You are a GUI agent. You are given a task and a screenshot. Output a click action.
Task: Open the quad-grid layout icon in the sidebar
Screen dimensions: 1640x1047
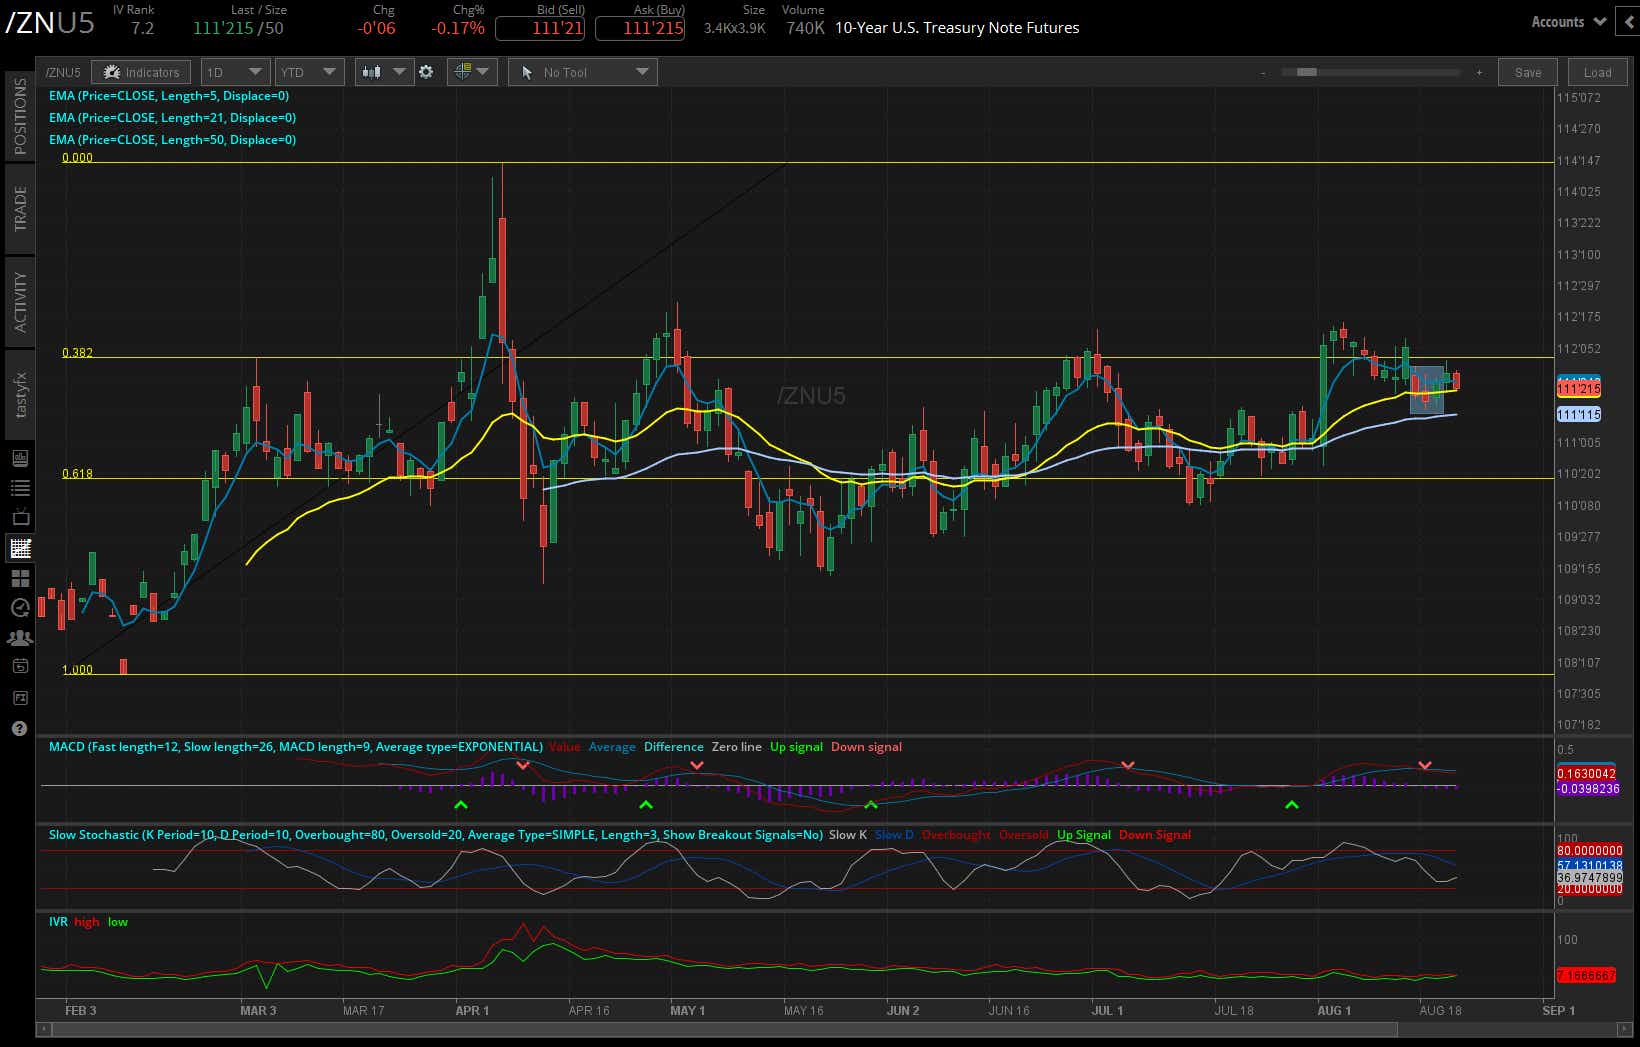[19, 577]
